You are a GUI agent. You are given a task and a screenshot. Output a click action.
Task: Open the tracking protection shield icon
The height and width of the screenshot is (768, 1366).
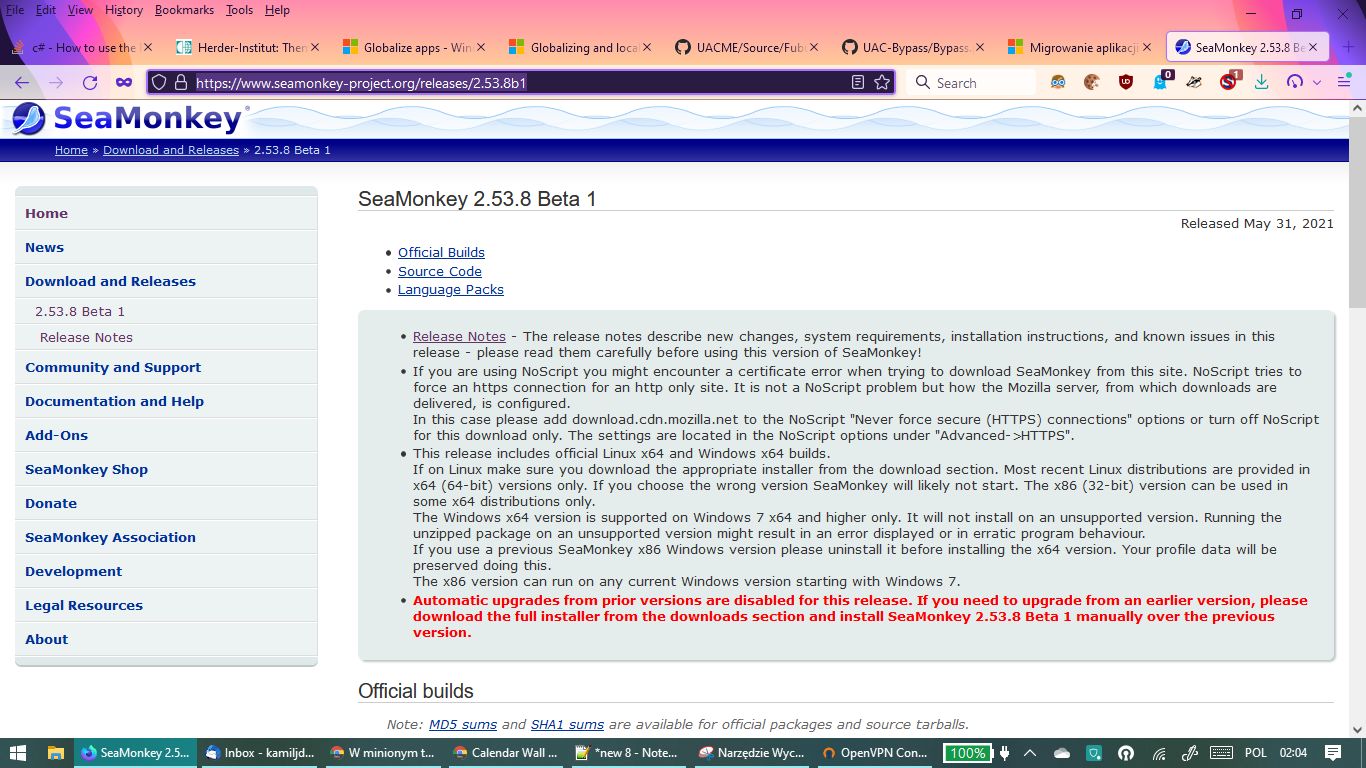pyautogui.click(x=159, y=83)
